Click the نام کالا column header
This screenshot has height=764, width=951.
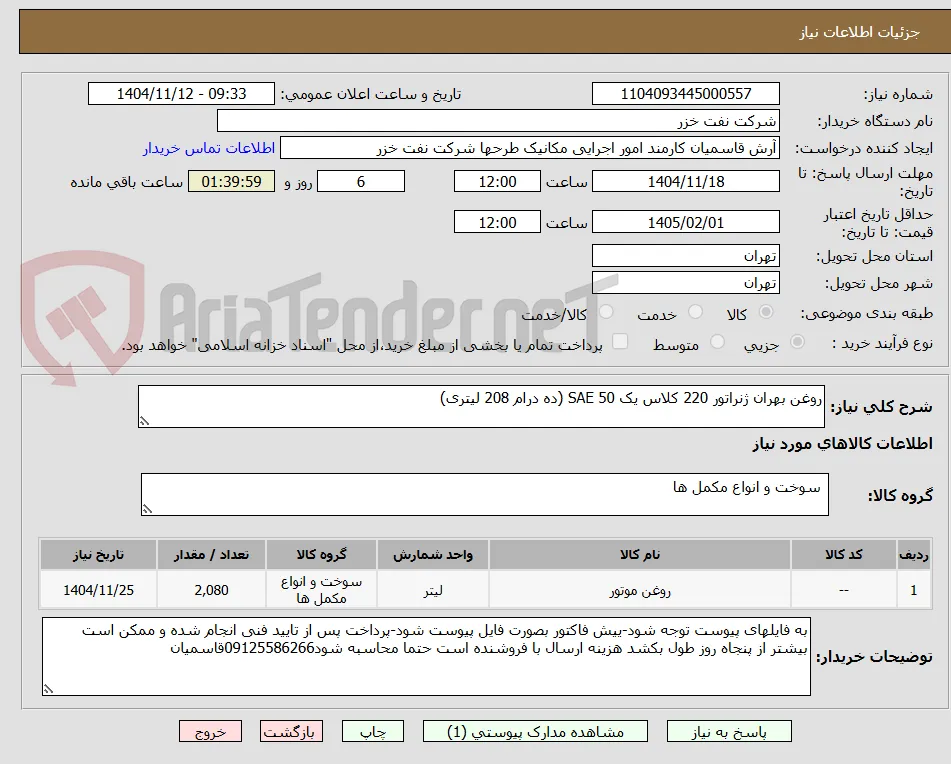[x=640, y=555]
